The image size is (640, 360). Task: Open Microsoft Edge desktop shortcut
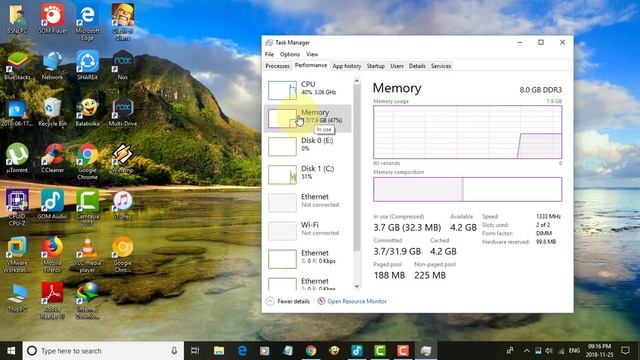pos(87,22)
